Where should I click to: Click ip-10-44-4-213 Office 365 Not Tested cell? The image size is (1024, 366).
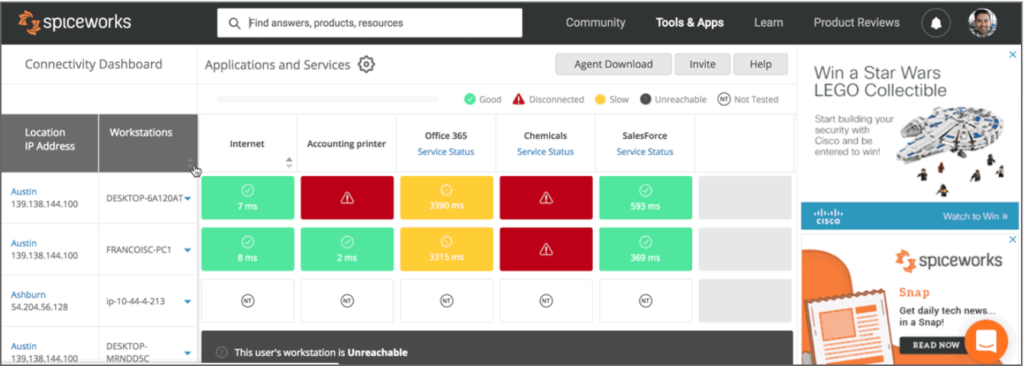(447, 301)
